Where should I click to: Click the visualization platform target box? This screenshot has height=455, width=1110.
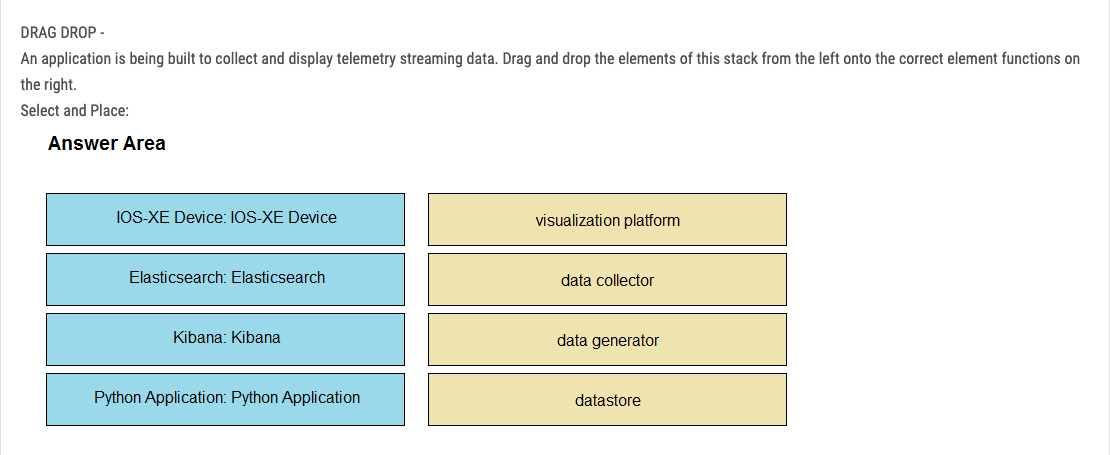607,219
